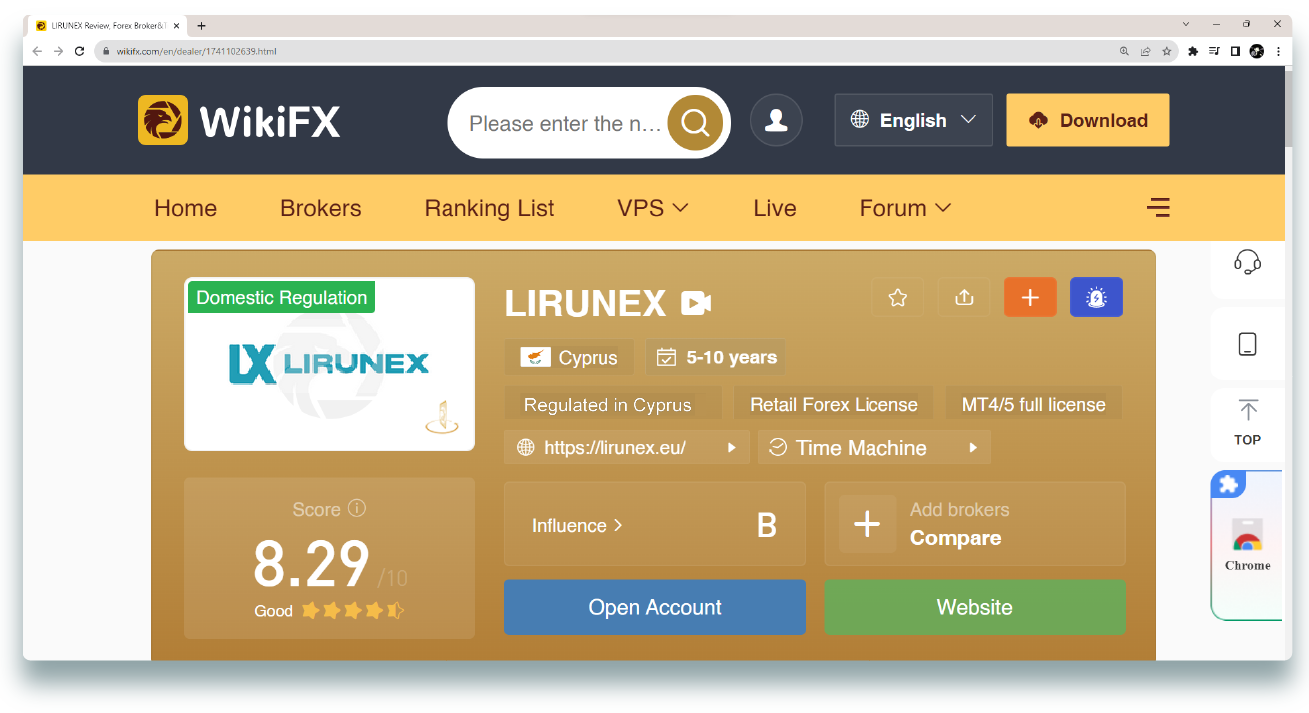This screenshot has height=713, width=1309.
Task: Click the headset customer service icon
Action: click(x=1247, y=263)
